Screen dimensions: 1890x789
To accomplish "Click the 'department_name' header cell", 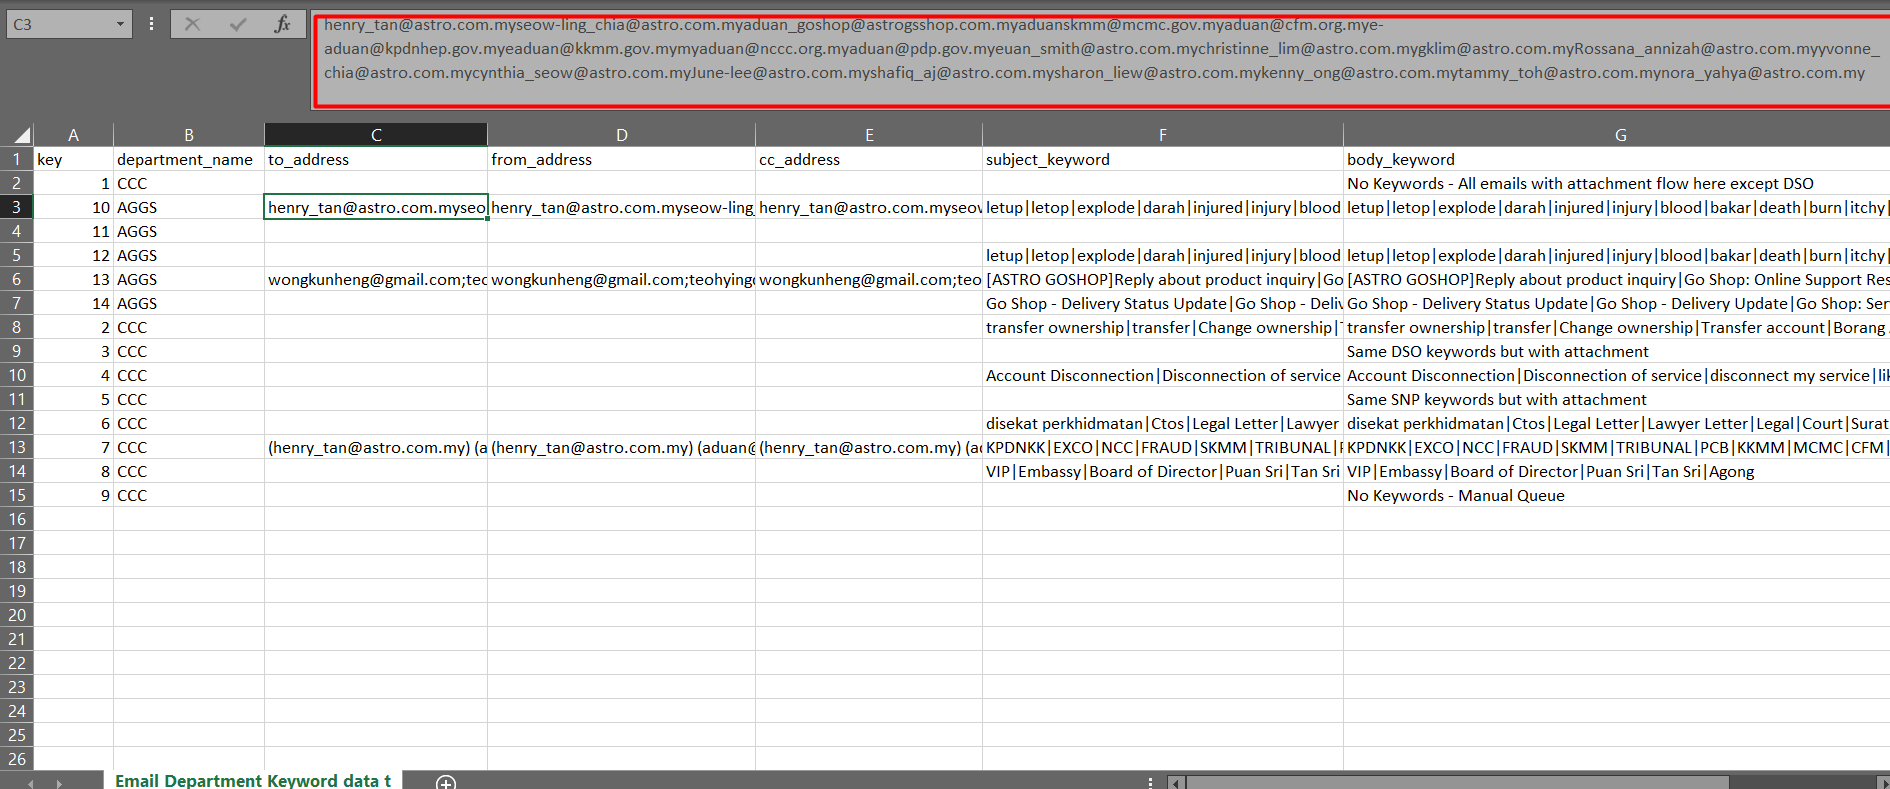I will pos(189,159).
